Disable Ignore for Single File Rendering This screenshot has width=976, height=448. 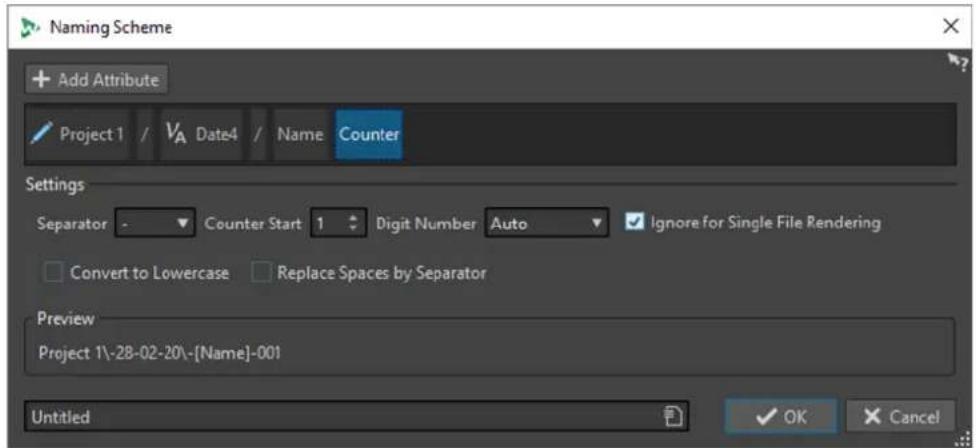click(x=634, y=222)
